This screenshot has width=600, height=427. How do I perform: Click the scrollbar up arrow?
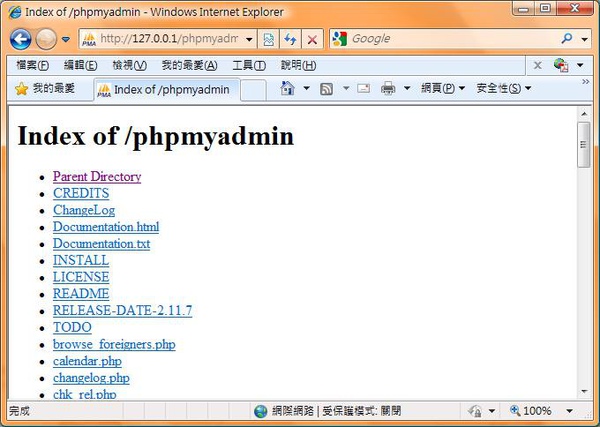[584, 114]
